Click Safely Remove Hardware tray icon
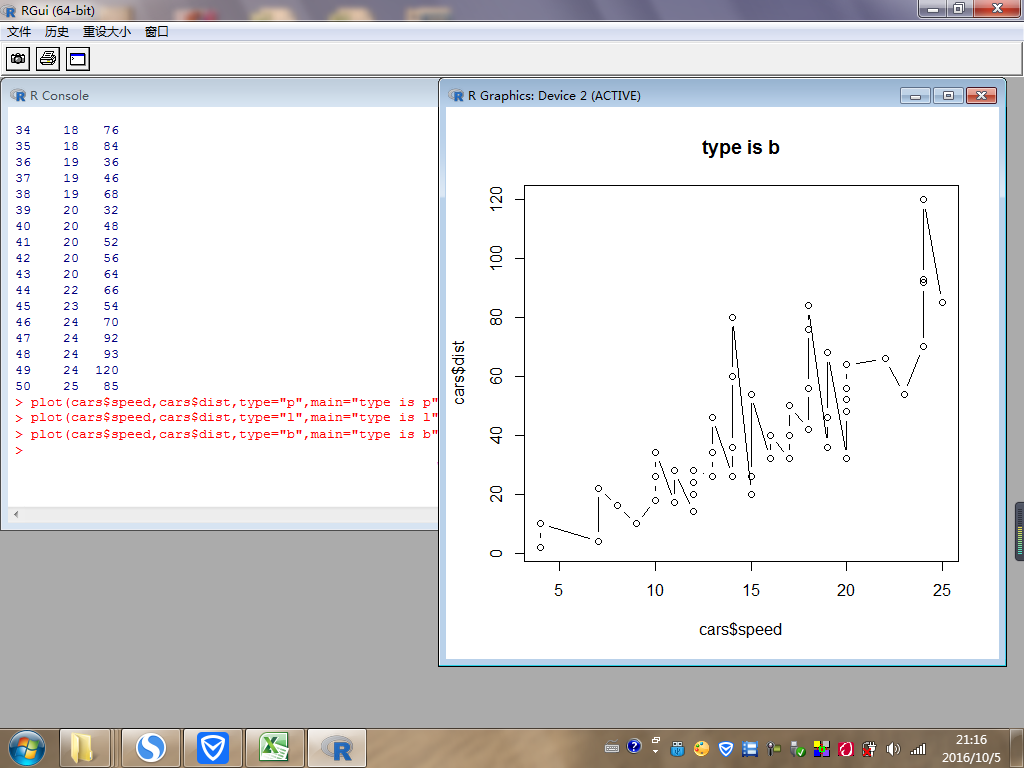Image resolution: width=1024 pixels, height=768 pixels. 797,749
